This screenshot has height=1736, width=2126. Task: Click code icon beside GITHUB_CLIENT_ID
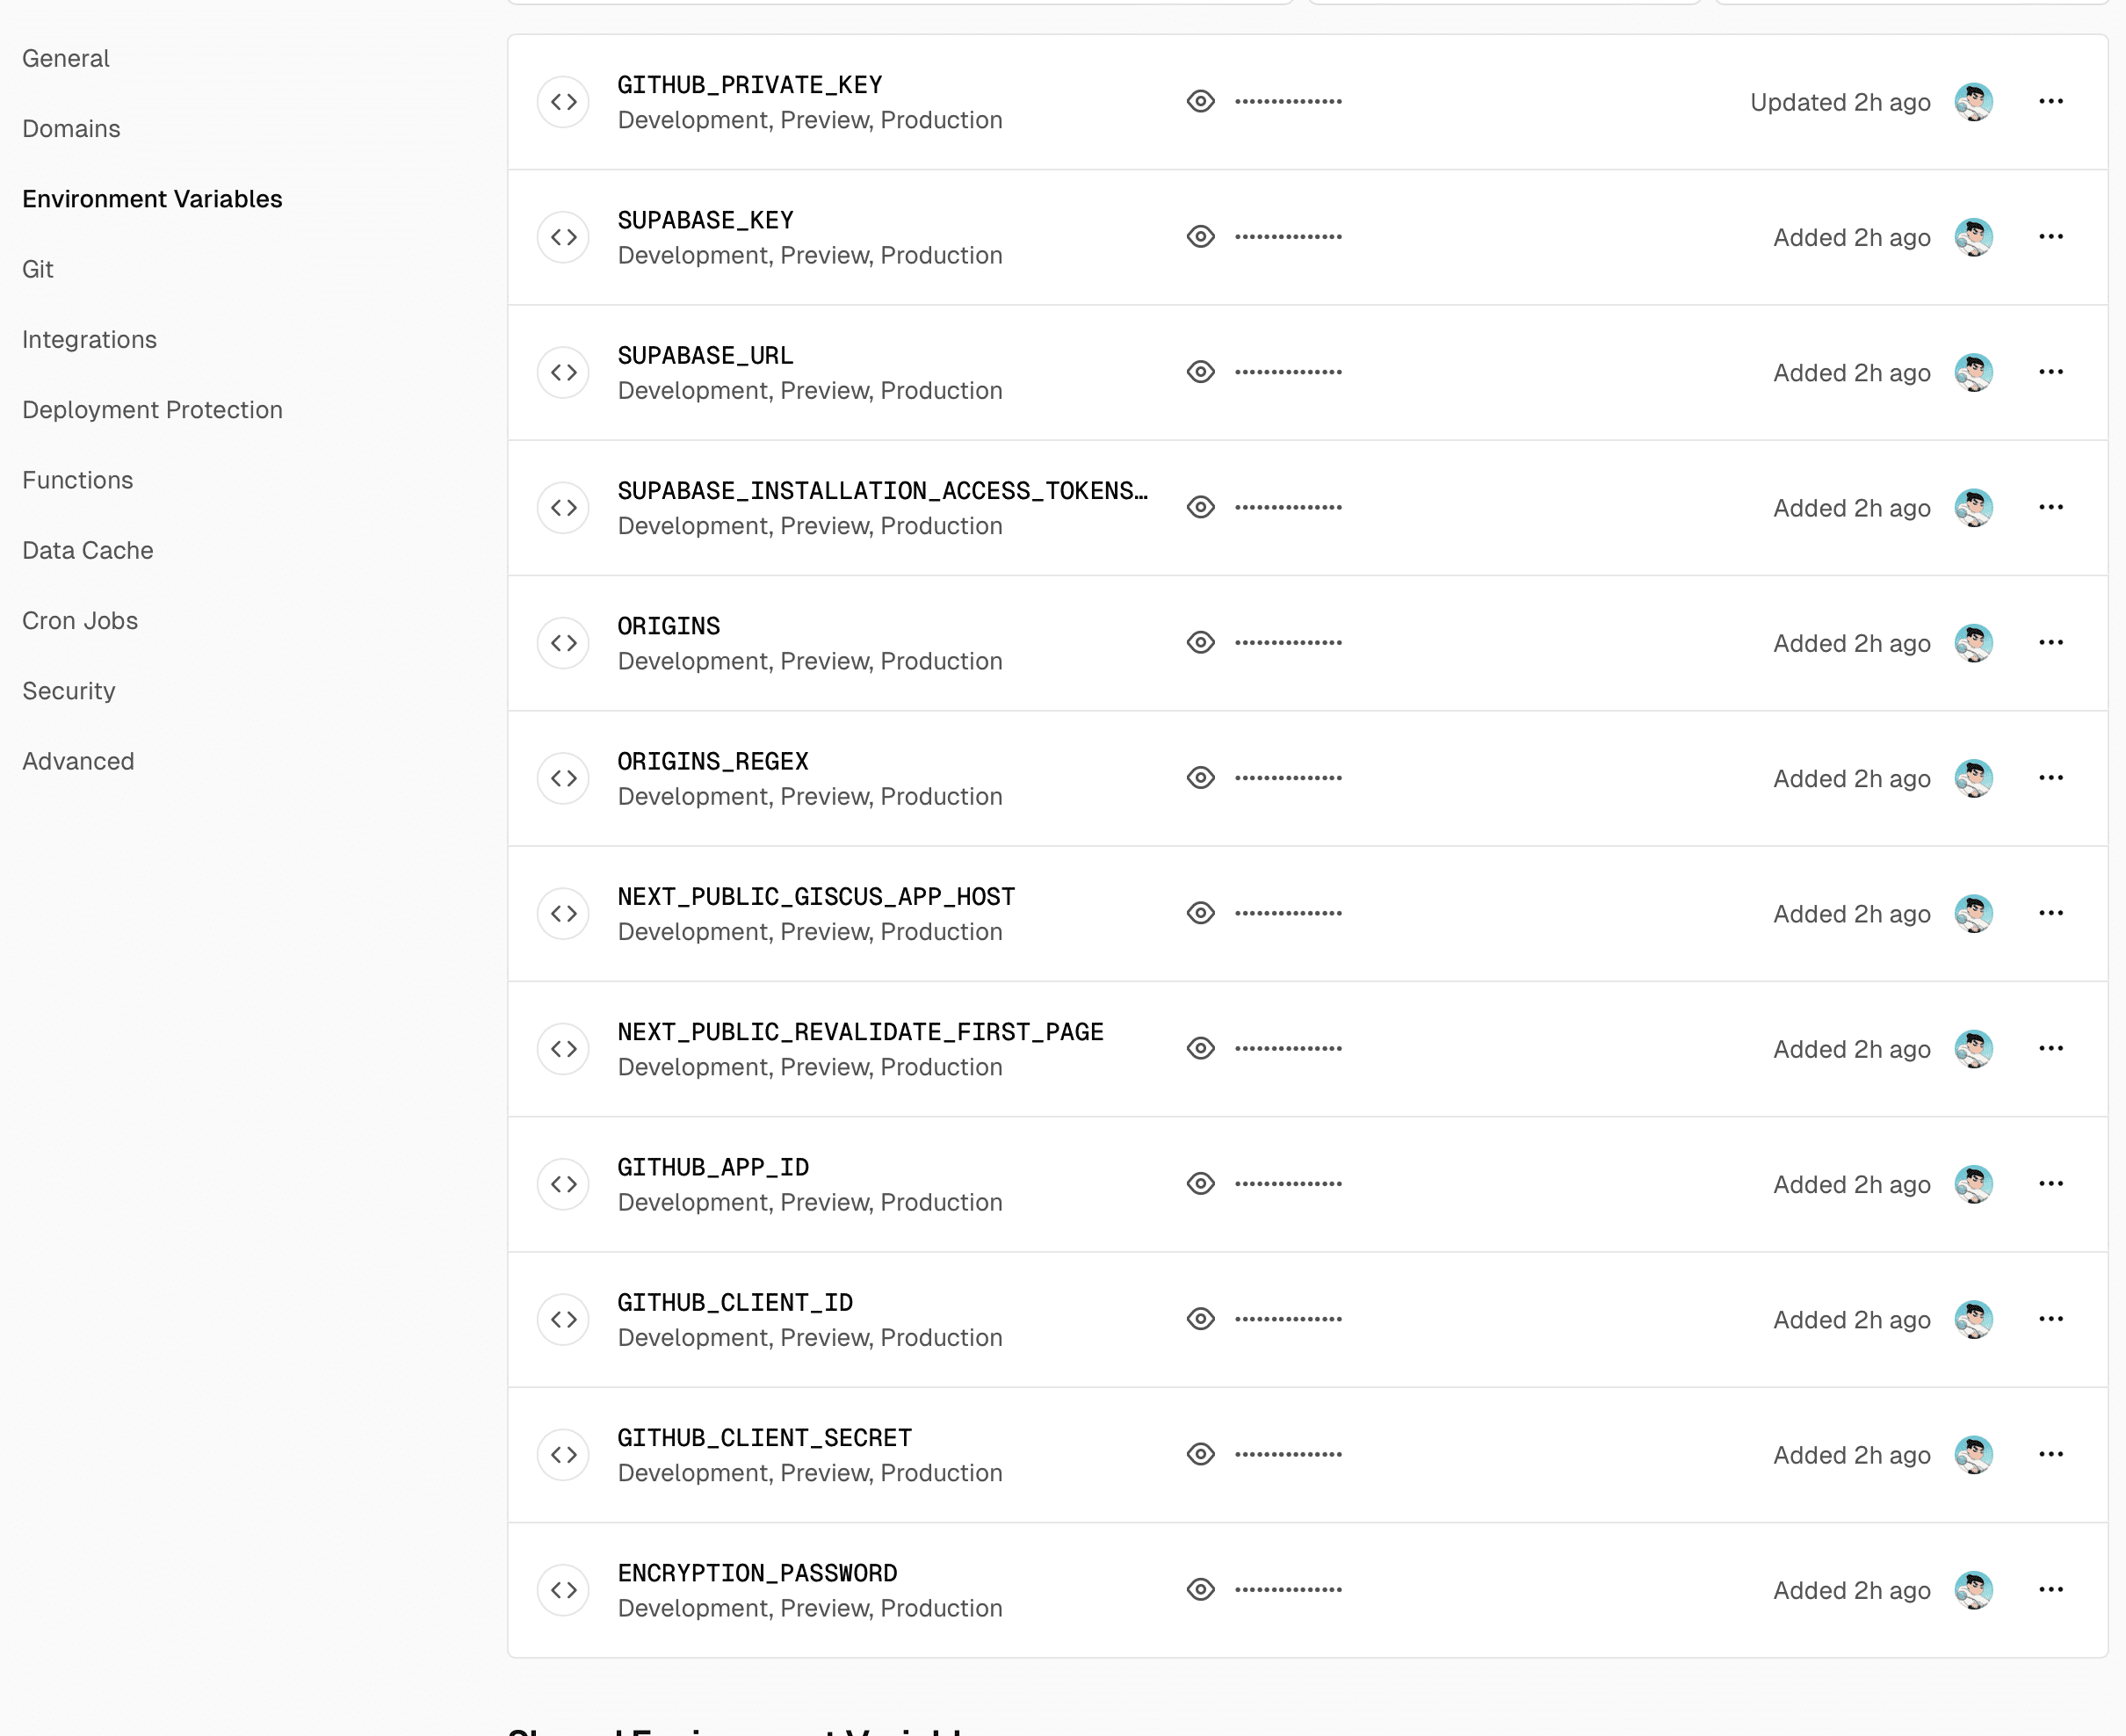(x=563, y=1319)
